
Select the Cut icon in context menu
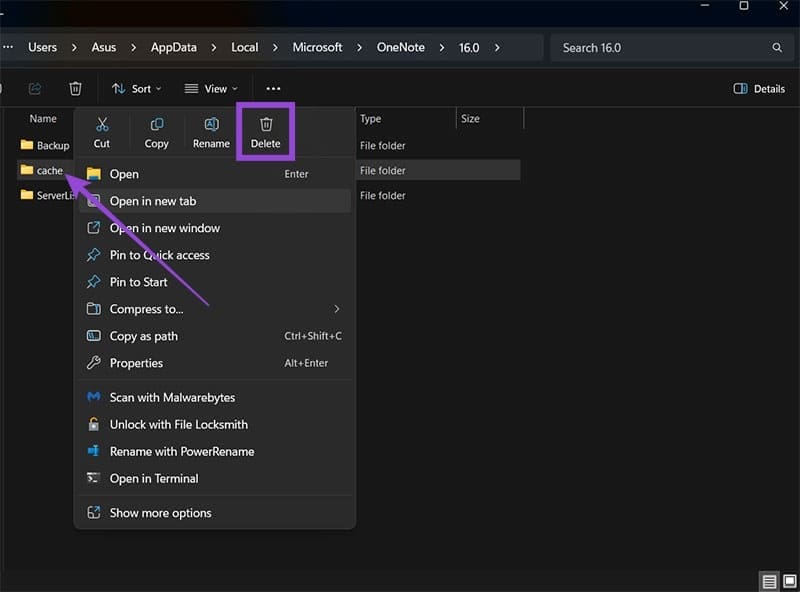click(101, 130)
